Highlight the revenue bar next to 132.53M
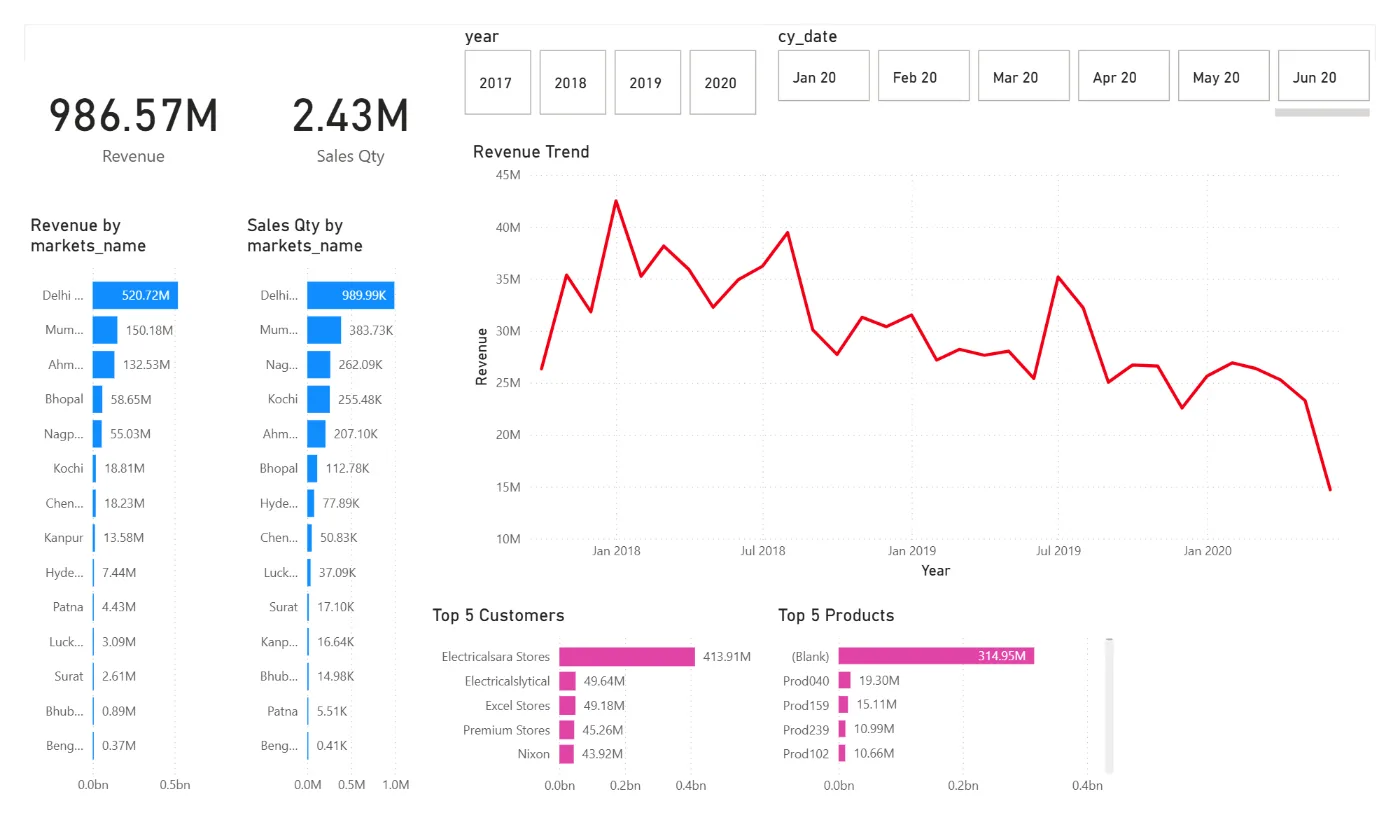This screenshot has width=1400, height=829. [x=104, y=365]
